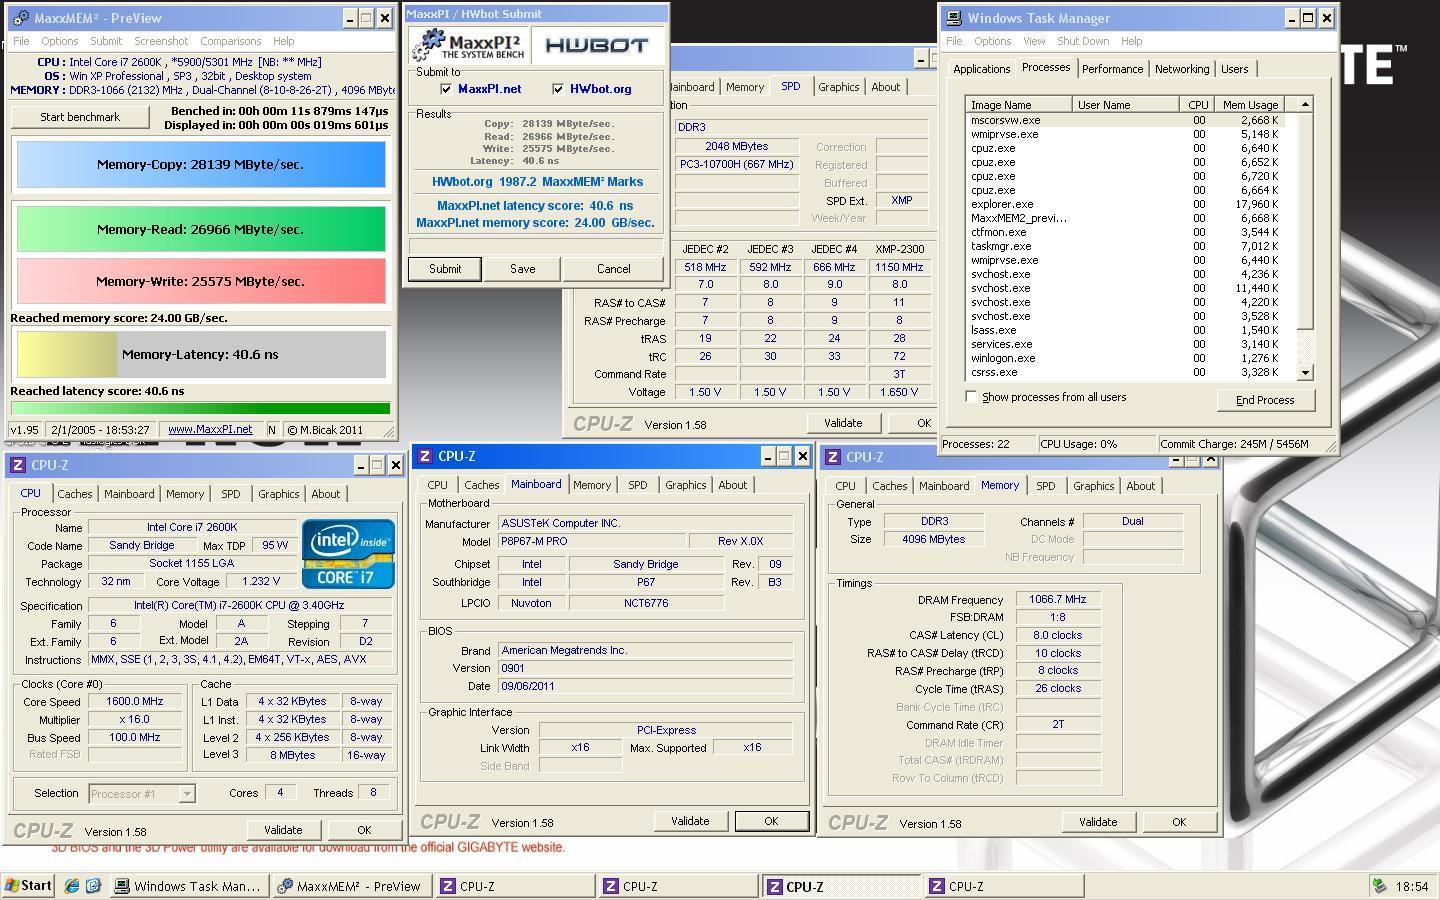Open the View menu in Task Manager
Viewport: 1440px width, 900px height.
[1034, 41]
